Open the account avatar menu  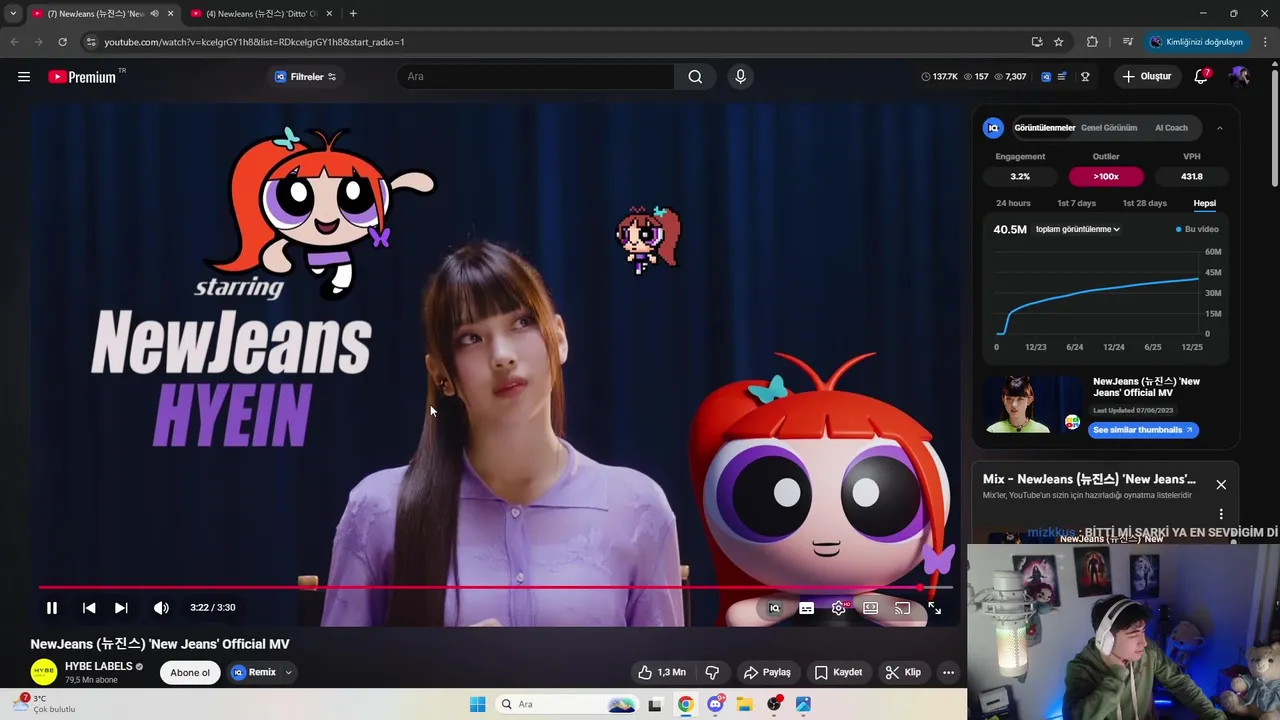point(1240,77)
